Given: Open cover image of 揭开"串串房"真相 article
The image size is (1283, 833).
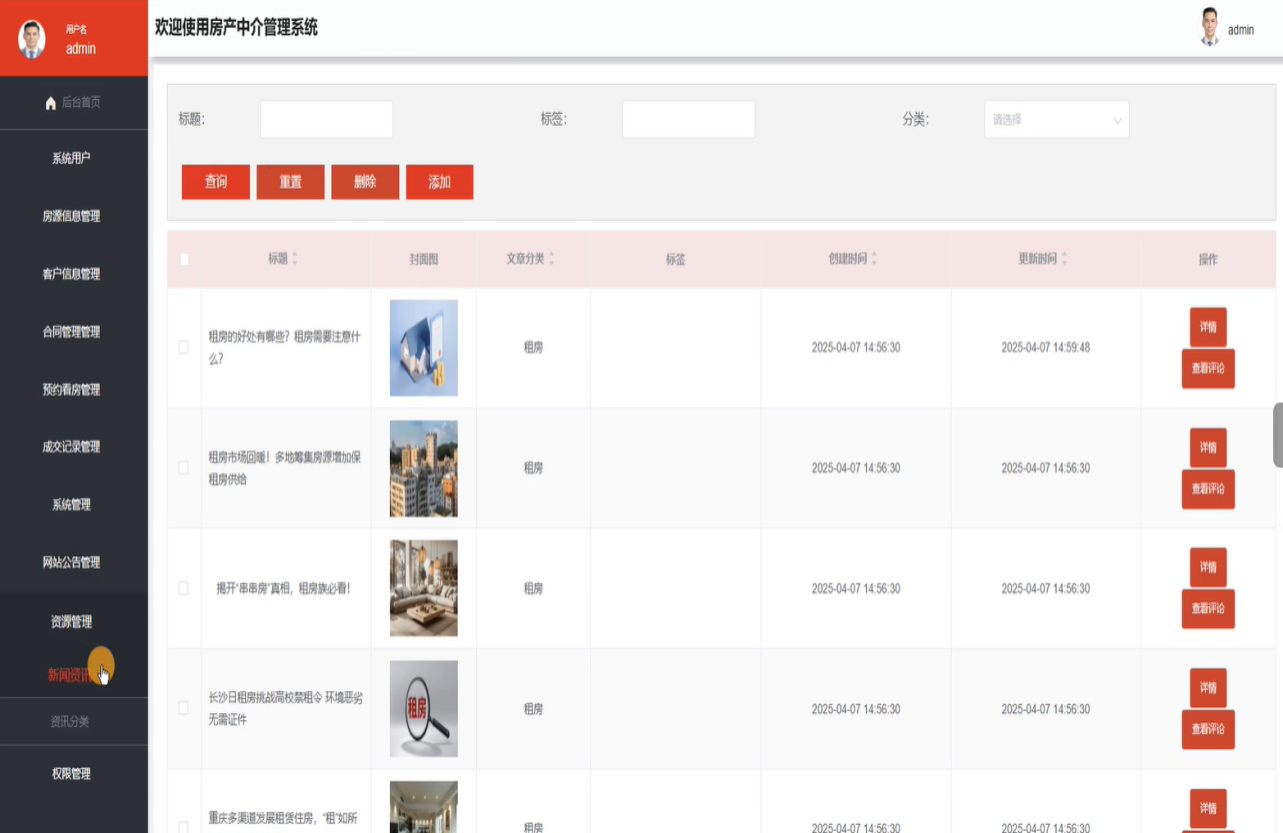Looking at the screenshot, I should [424, 588].
